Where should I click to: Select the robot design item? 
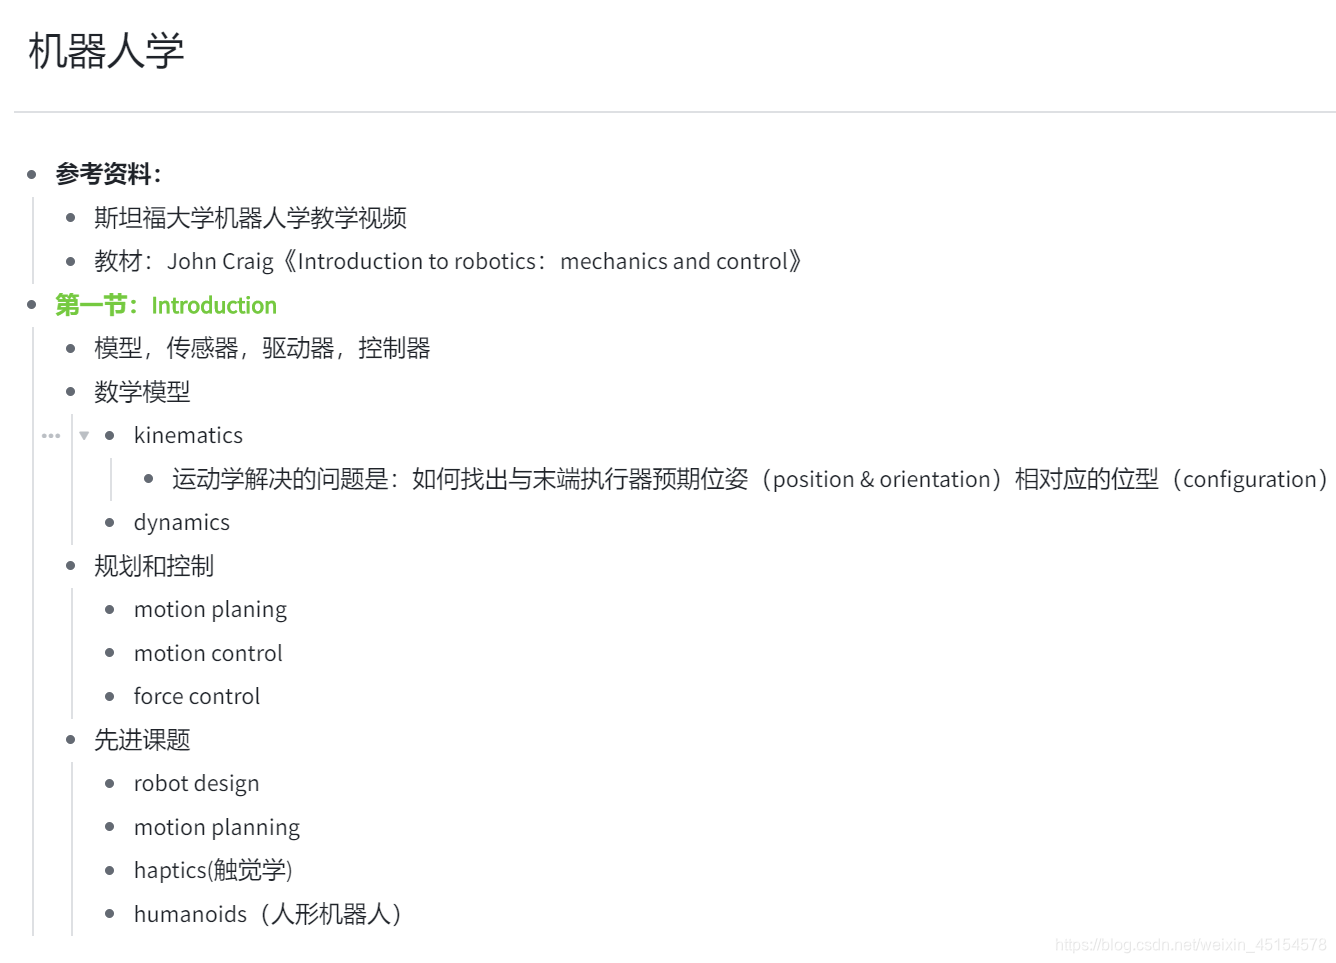click(x=196, y=783)
